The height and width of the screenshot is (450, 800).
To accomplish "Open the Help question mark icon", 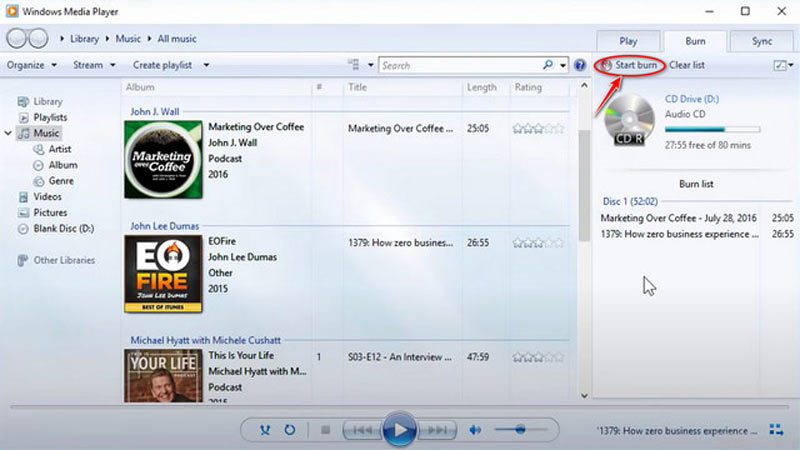I will (x=580, y=65).
